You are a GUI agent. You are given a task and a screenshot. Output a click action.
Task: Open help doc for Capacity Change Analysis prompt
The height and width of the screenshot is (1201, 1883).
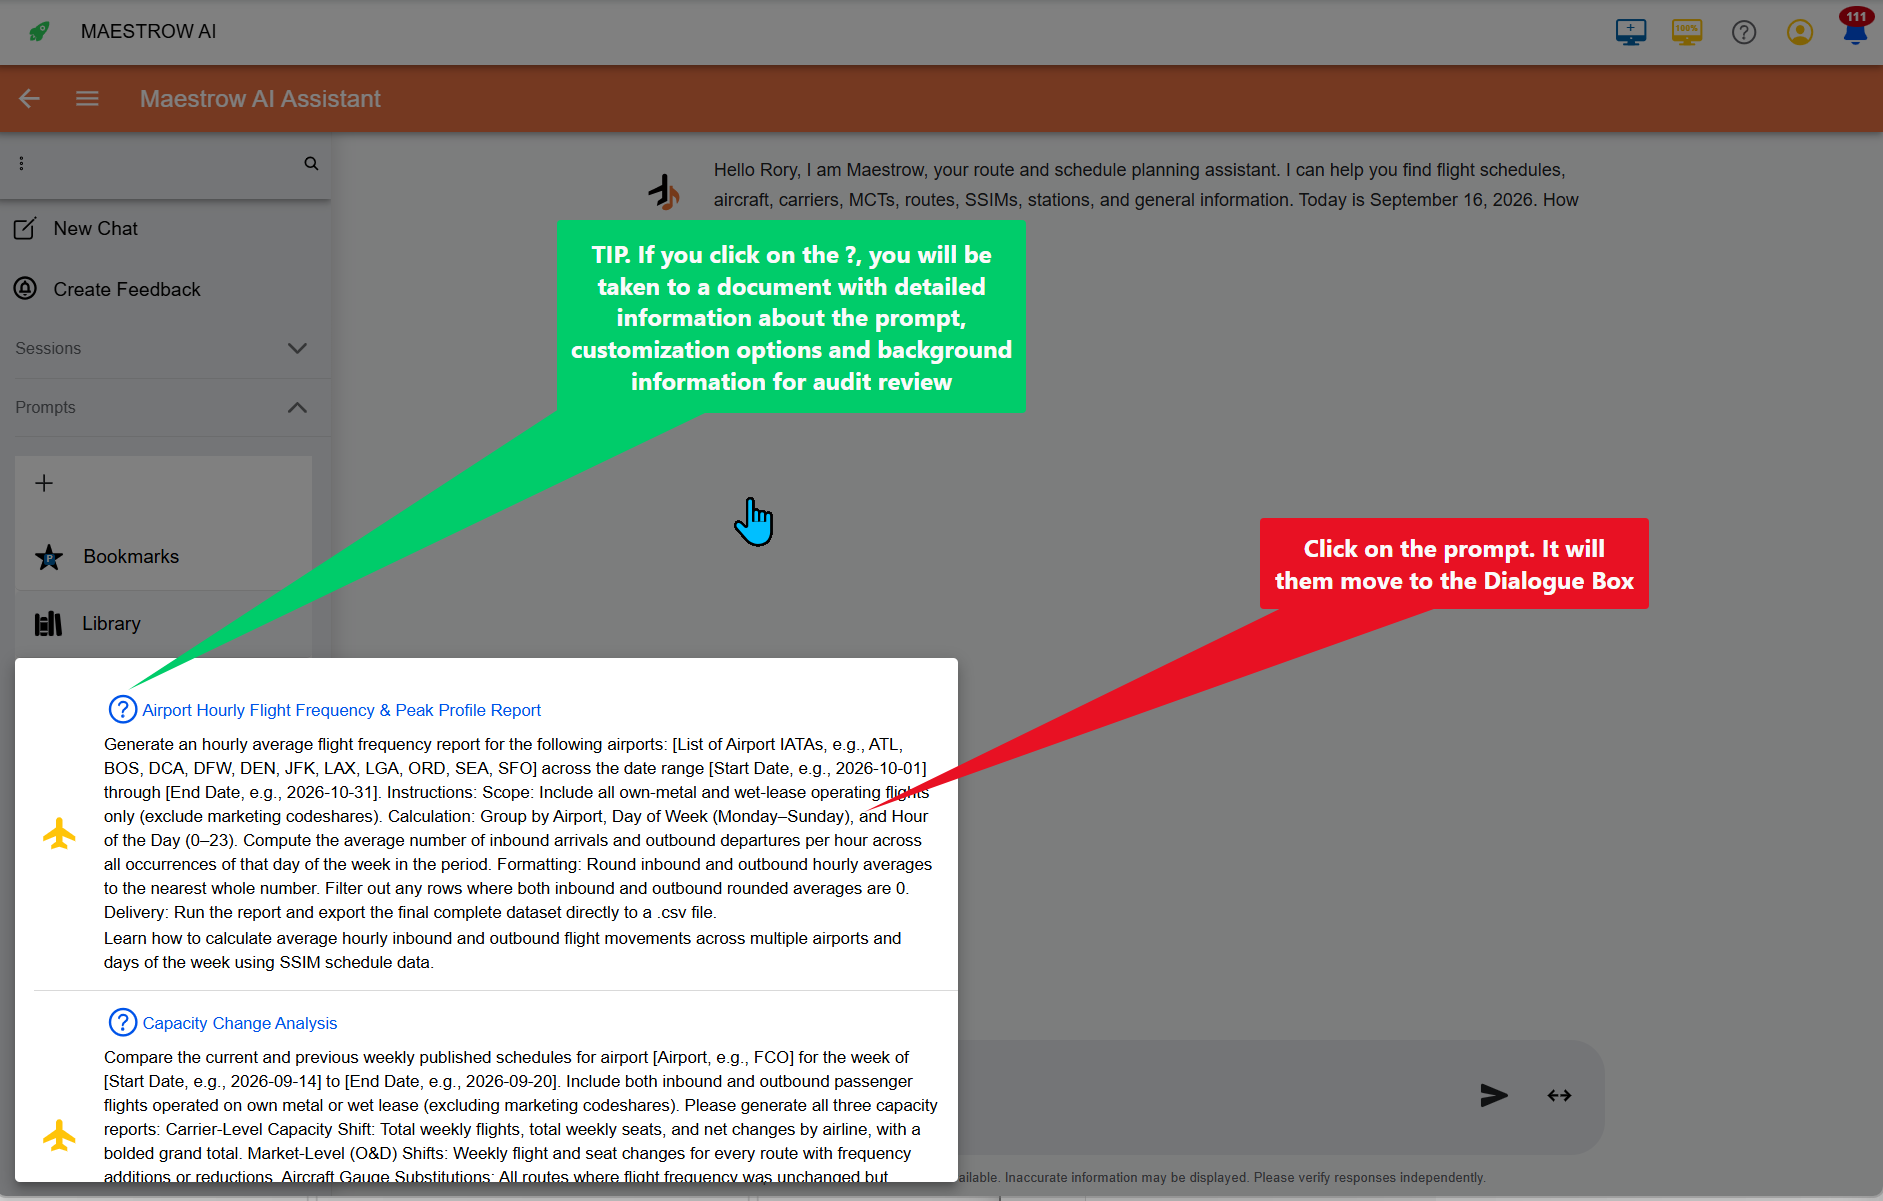(x=122, y=1022)
